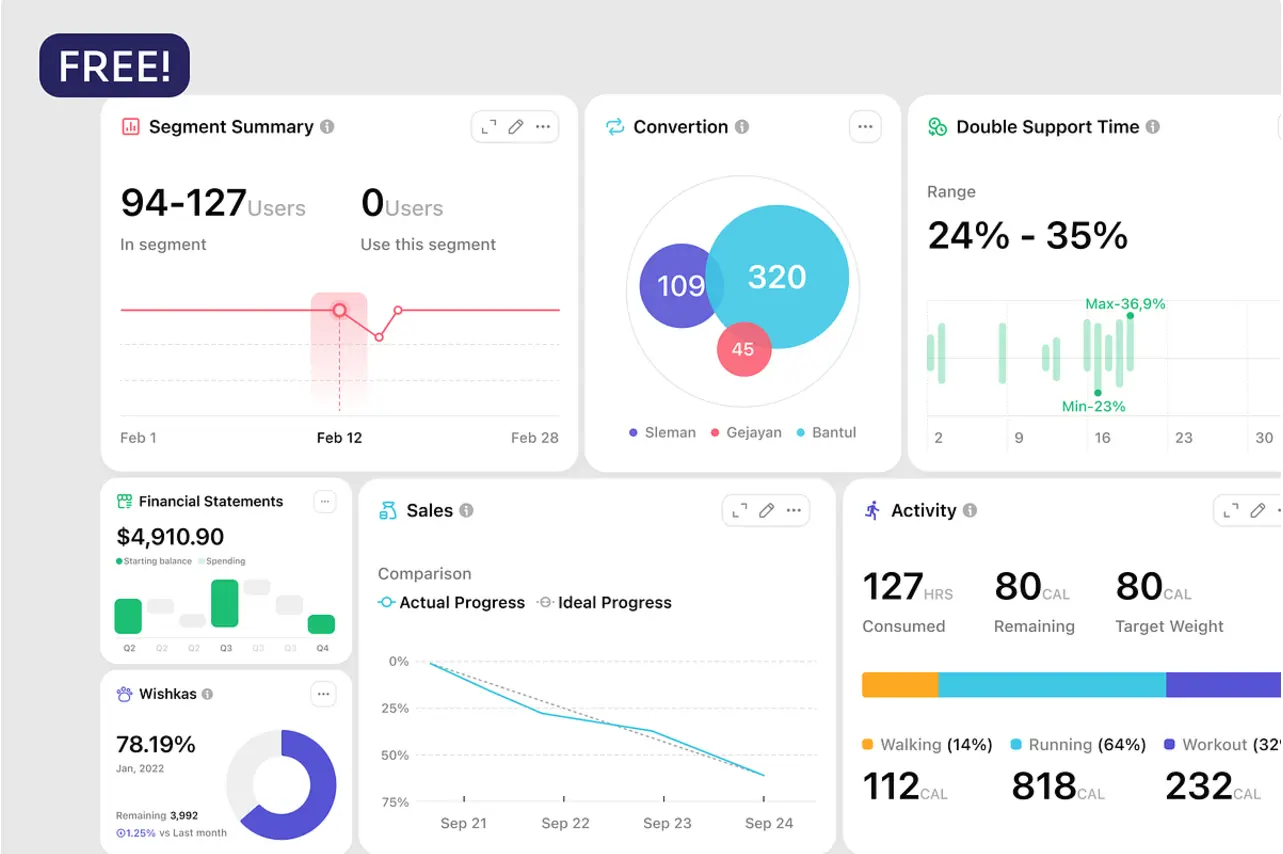
Task: Click the Activity running figure icon
Action: (x=872, y=510)
